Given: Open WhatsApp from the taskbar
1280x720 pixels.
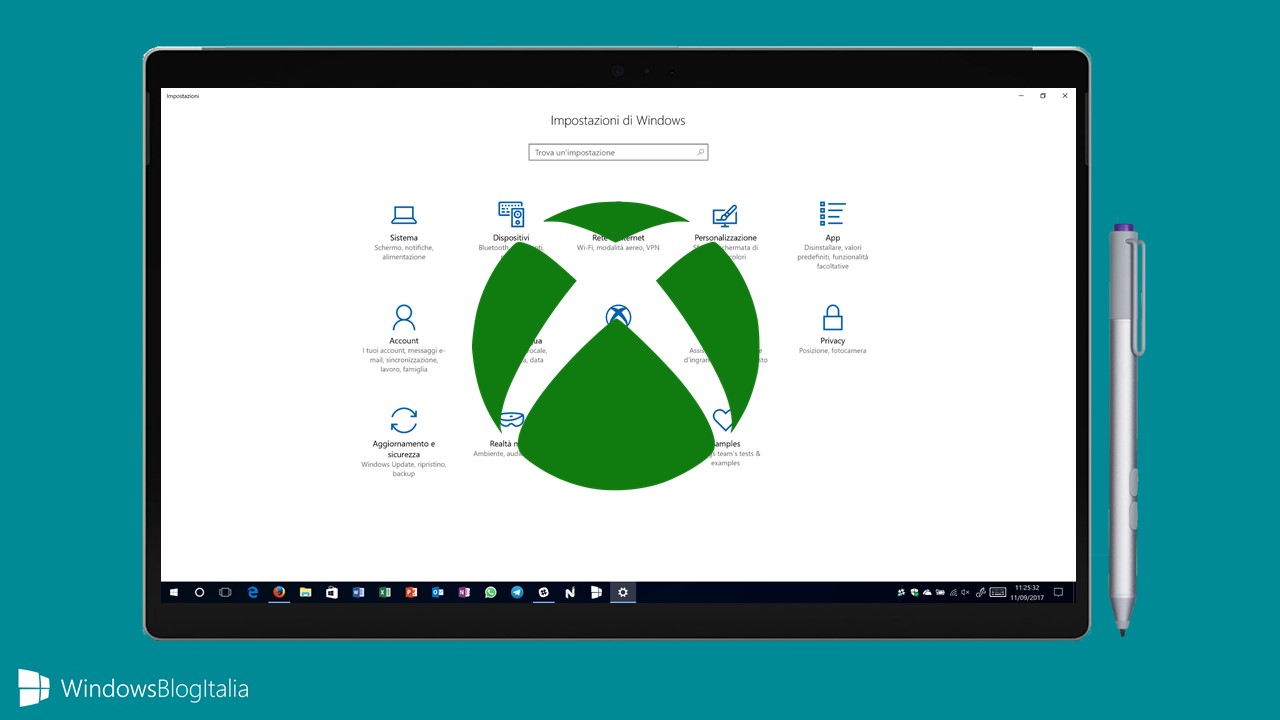Looking at the screenshot, I should [x=491, y=592].
